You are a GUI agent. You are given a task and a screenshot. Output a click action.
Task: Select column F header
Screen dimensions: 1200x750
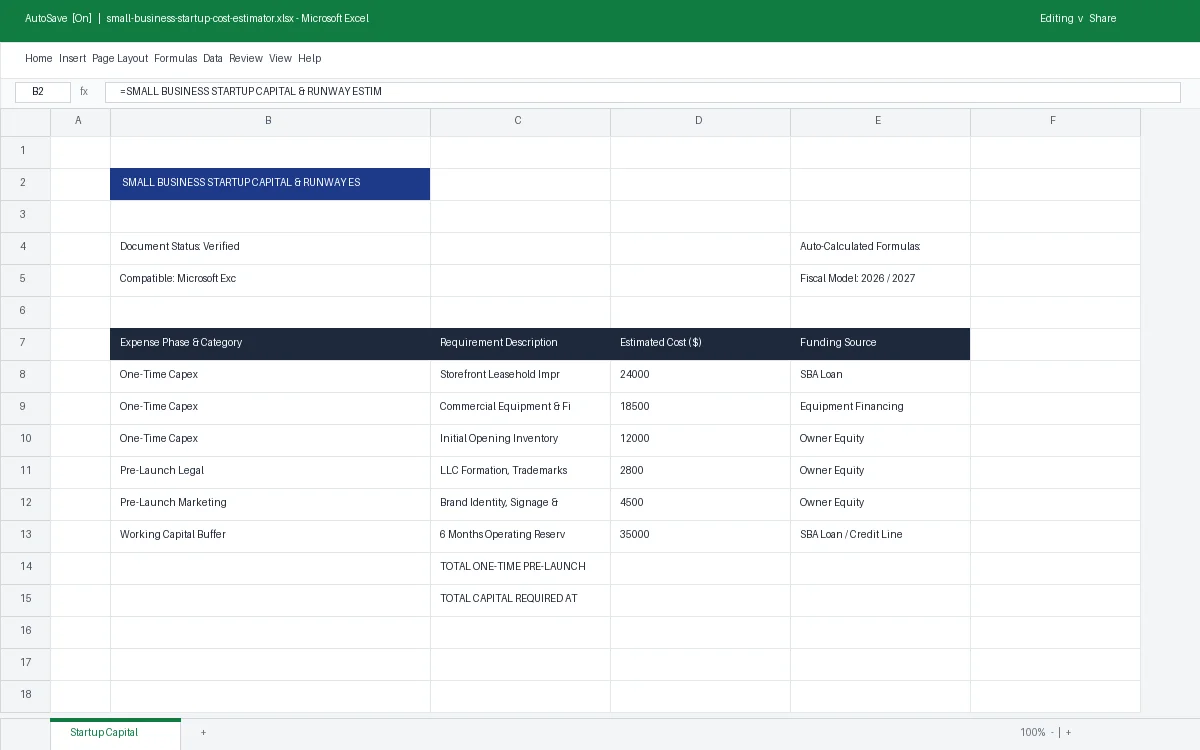(x=1055, y=122)
